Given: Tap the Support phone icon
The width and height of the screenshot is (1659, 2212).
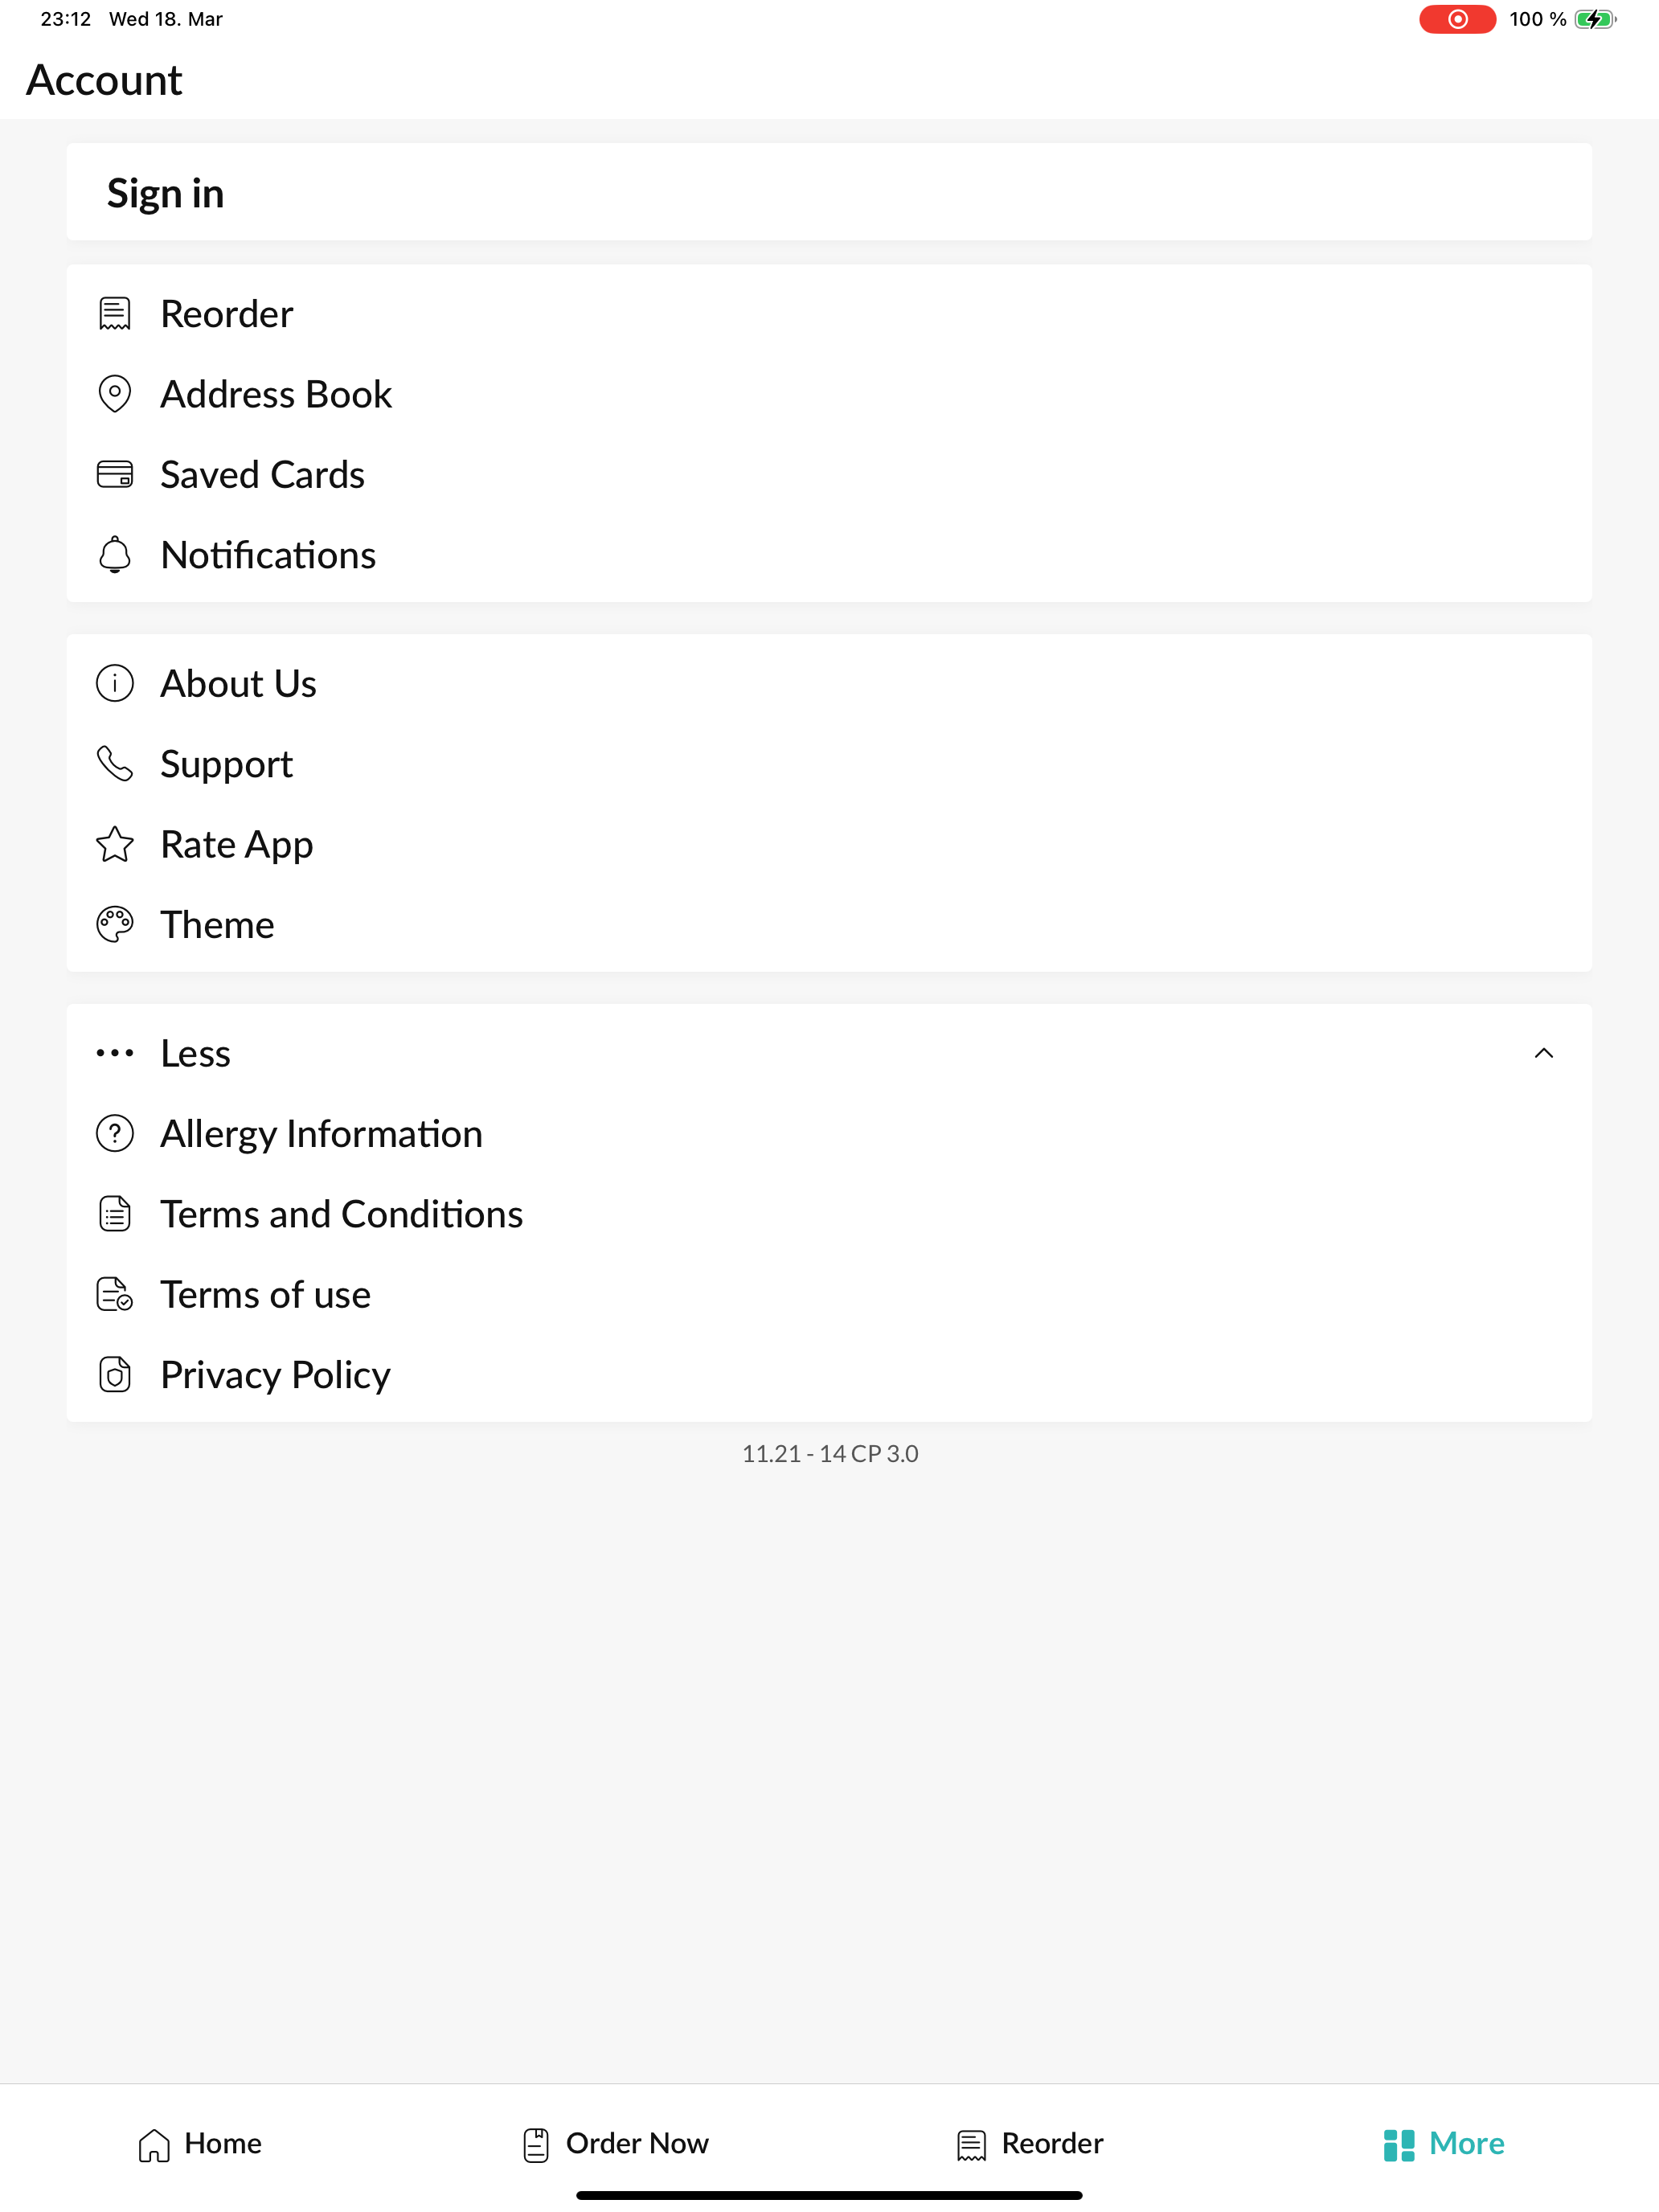Looking at the screenshot, I should (115, 764).
